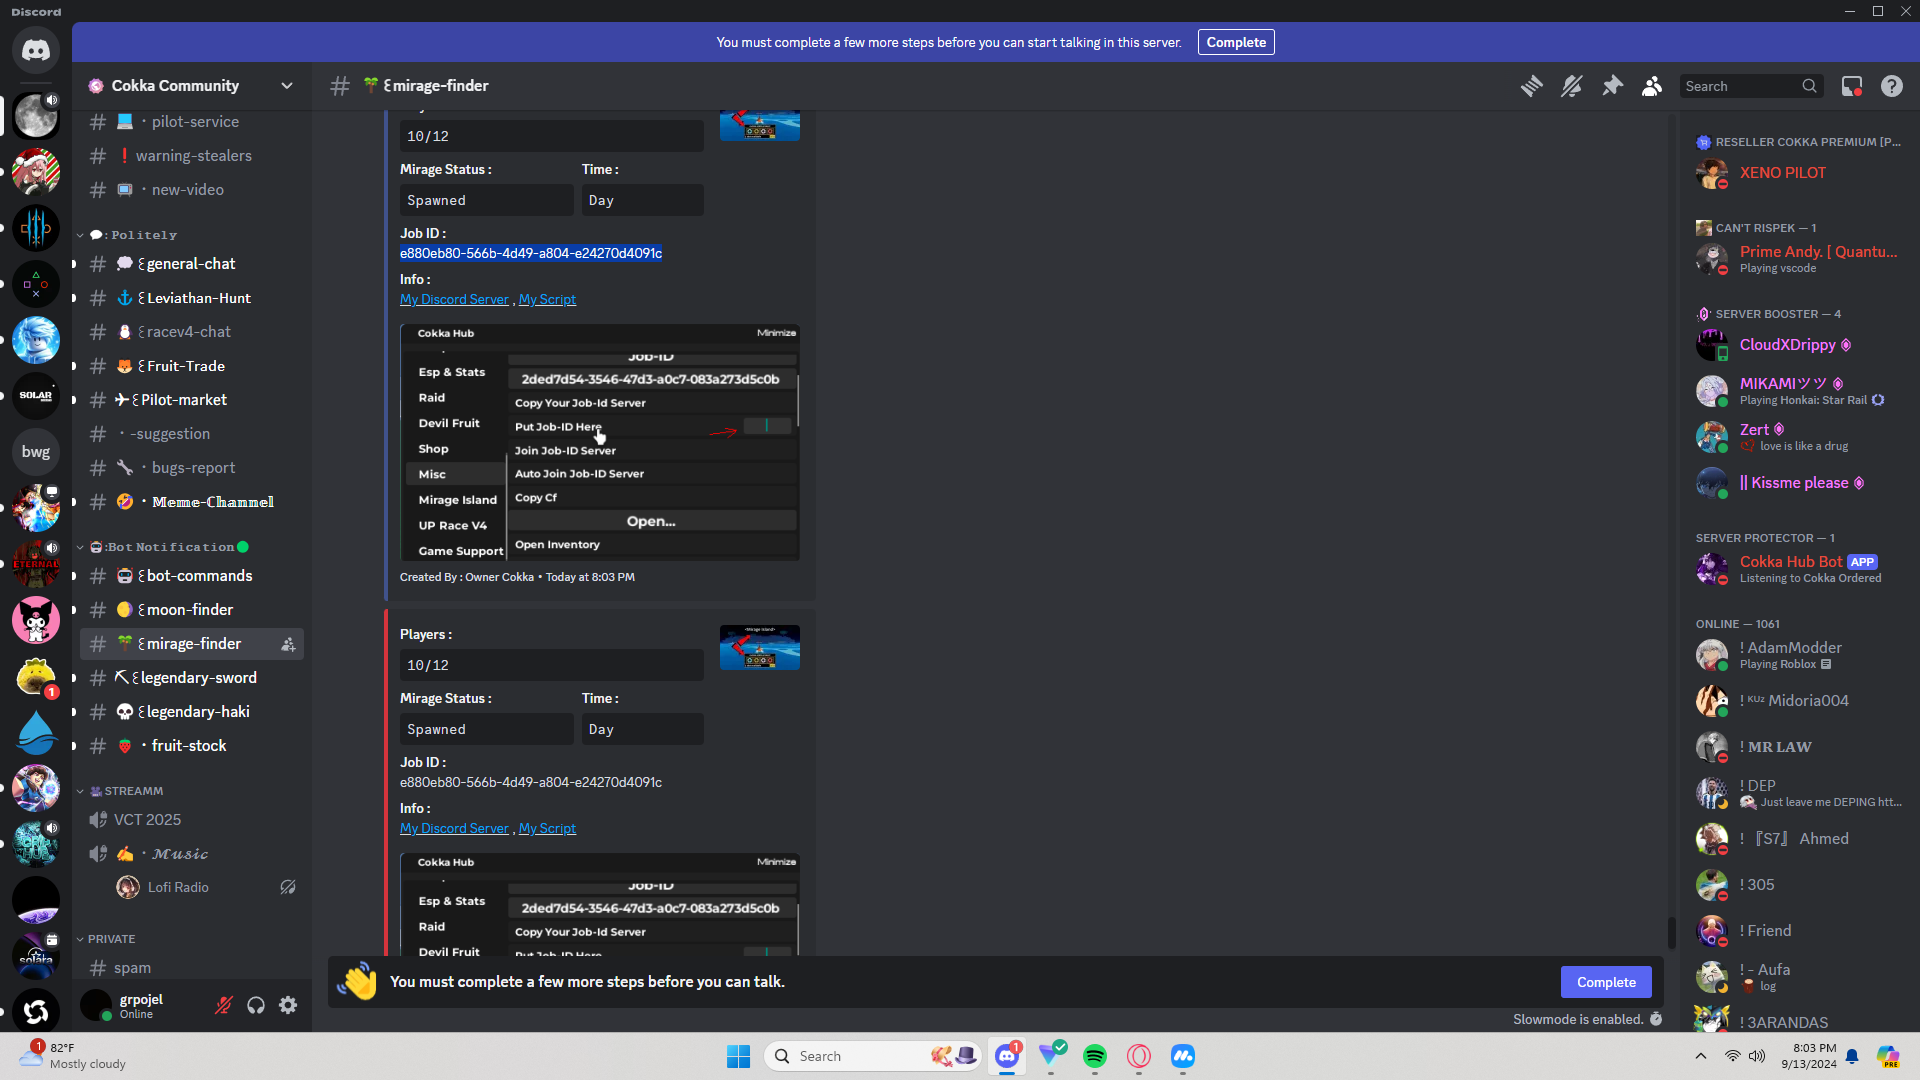1920x1080 pixels.
Task: Toggle the member list
Action: click(x=1652, y=86)
